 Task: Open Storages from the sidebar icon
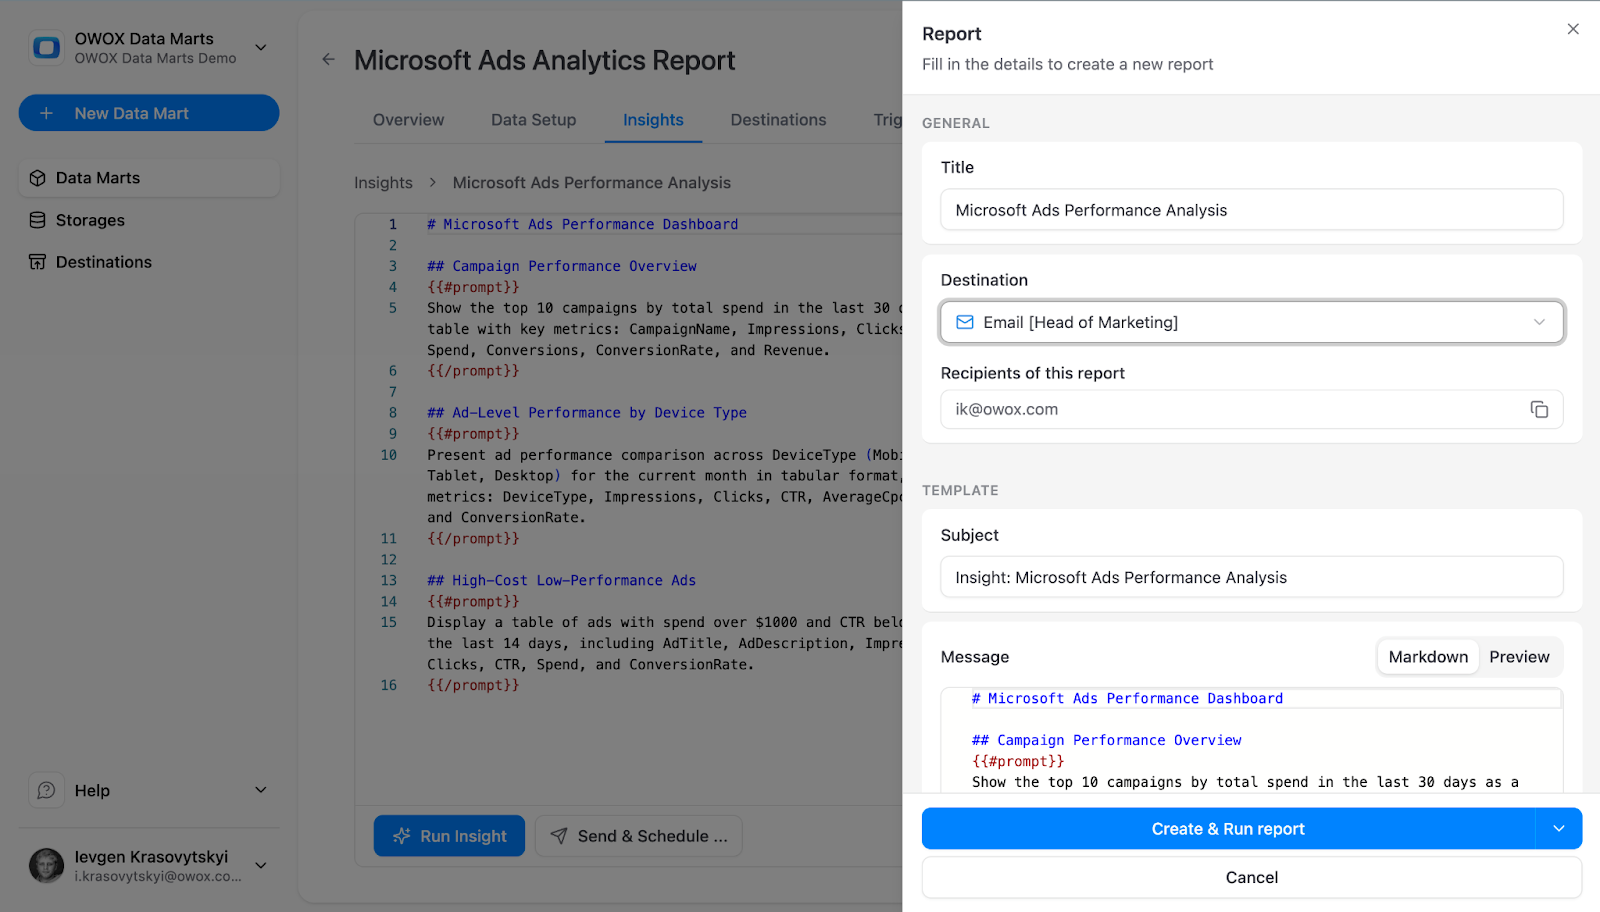pos(37,220)
